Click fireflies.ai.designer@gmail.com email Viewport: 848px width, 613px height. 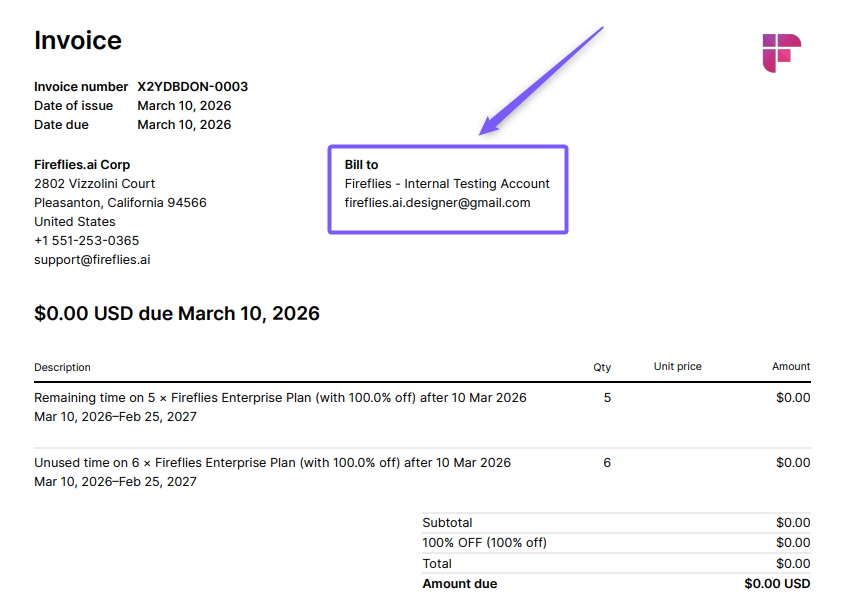pyautogui.click(x=438, y=203)
